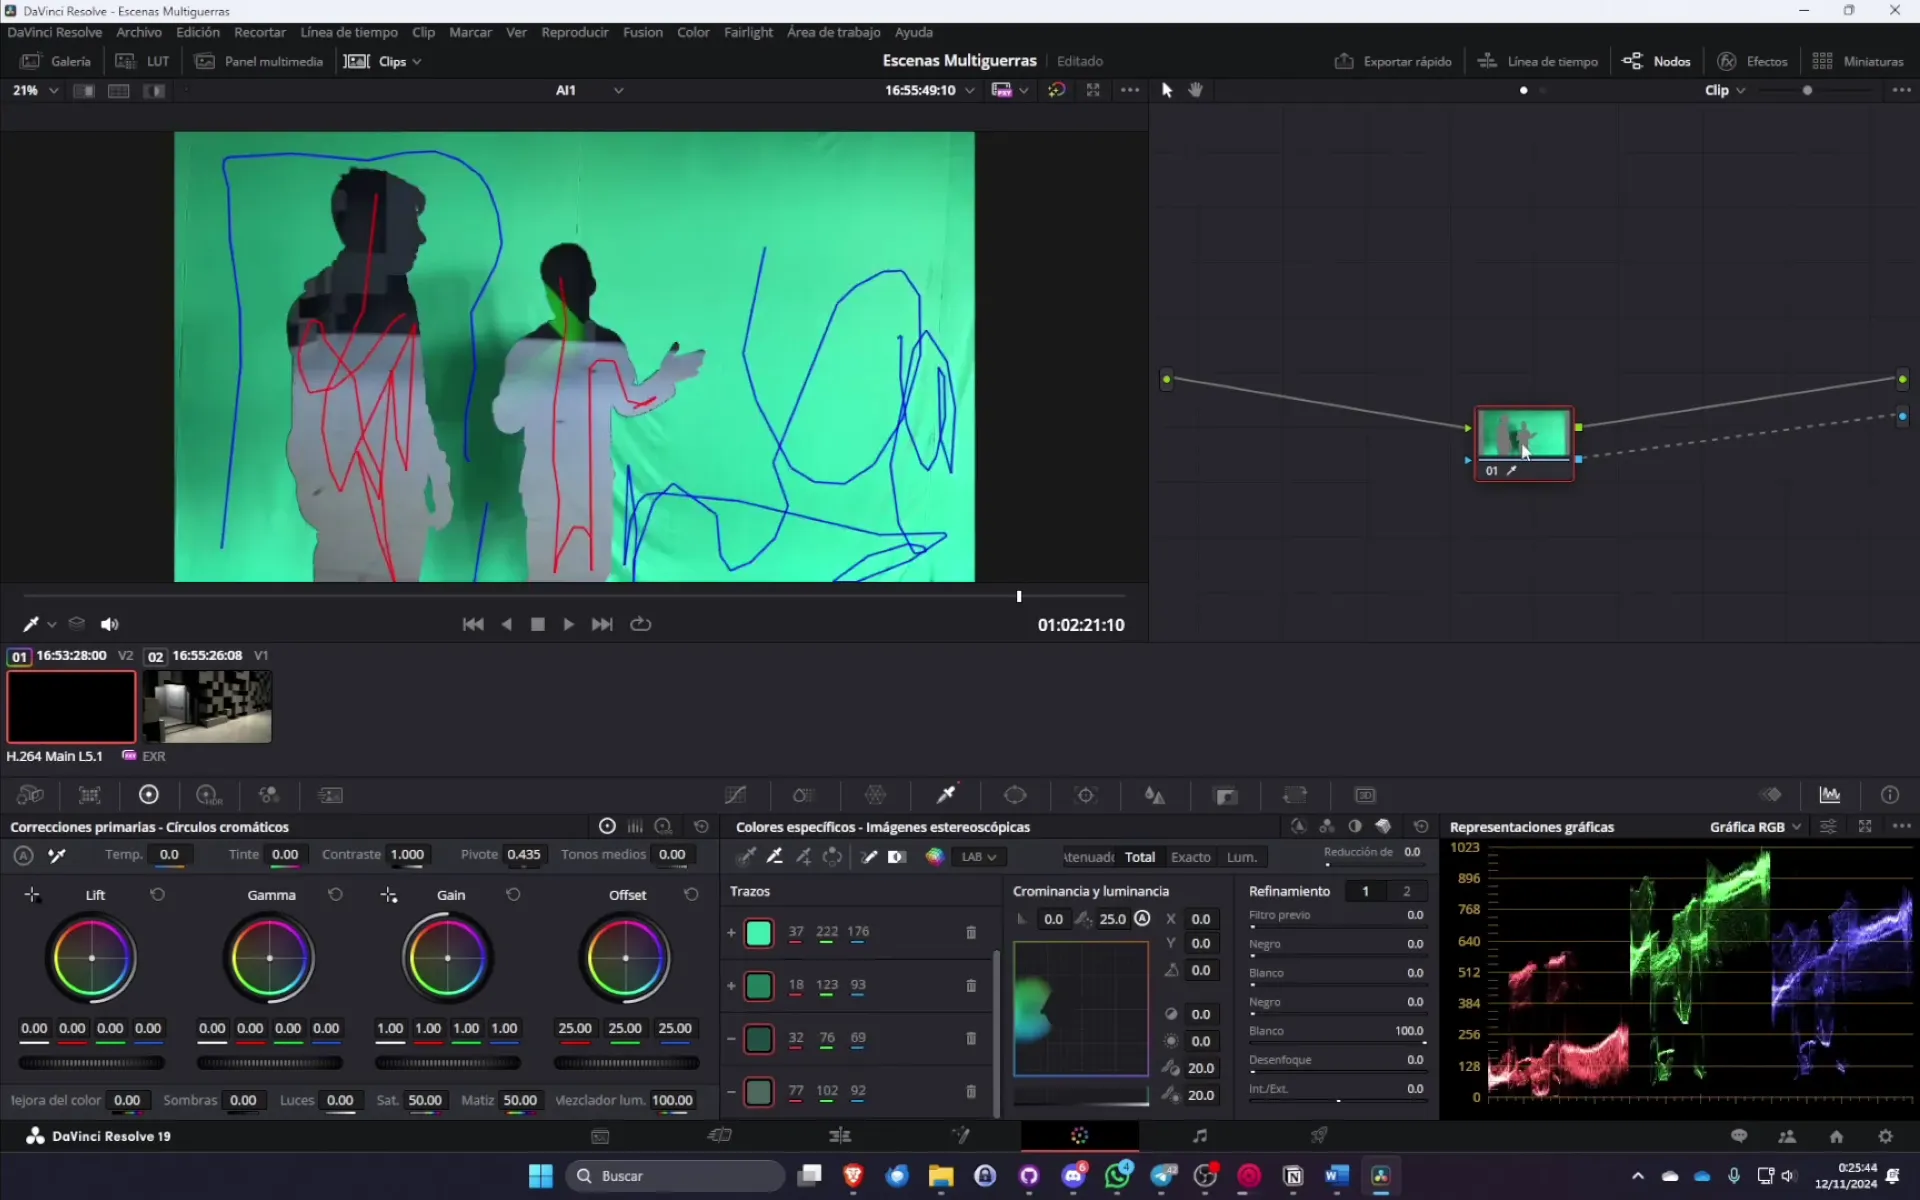Viewport: 1920px width, 1200px height.
Task: Toggle audio mute speaker icon
Action: pos(109,624)
